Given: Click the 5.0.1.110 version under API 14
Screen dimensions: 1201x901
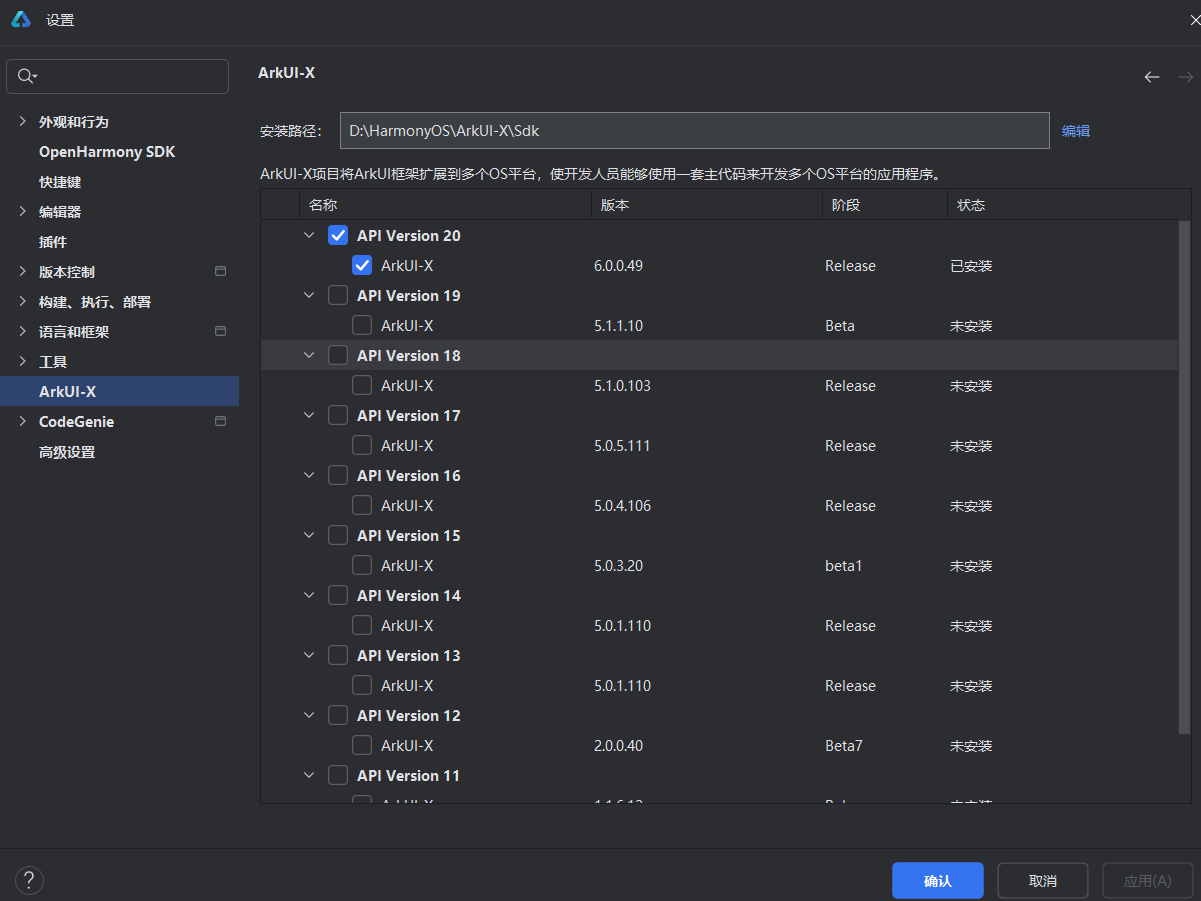Looking at the screenshot, I should (622, 626).
